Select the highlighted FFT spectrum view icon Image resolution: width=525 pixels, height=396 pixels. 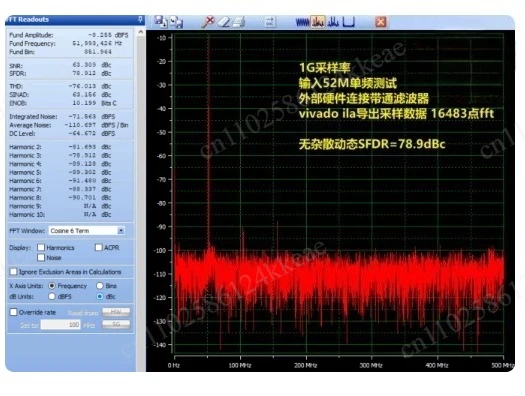pyautogui.click(x=317, y=22)
